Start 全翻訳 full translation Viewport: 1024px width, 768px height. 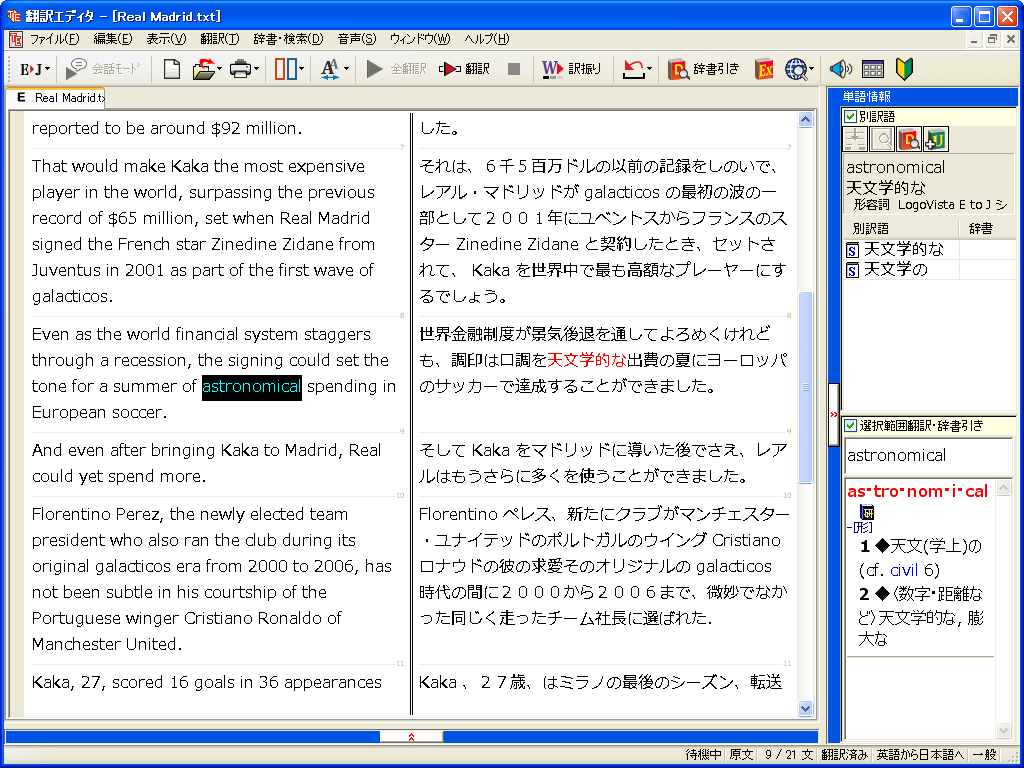point(396,69)
